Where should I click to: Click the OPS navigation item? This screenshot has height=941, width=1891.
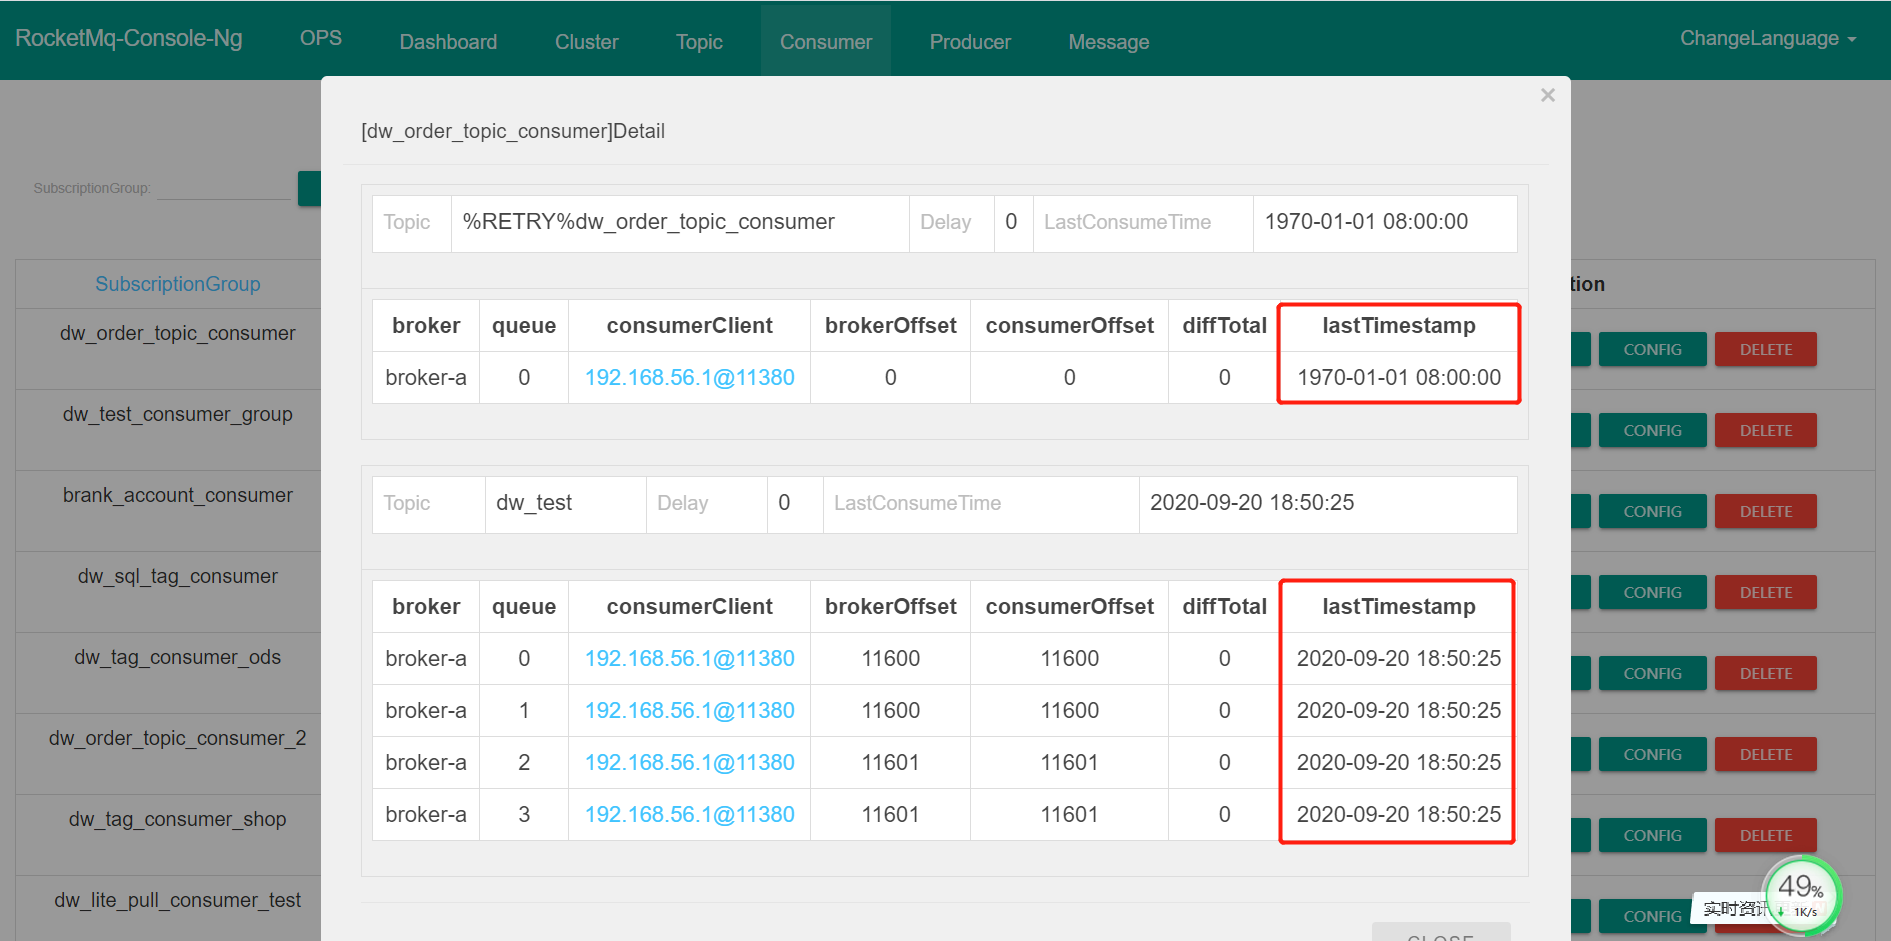tap(320, 38)
